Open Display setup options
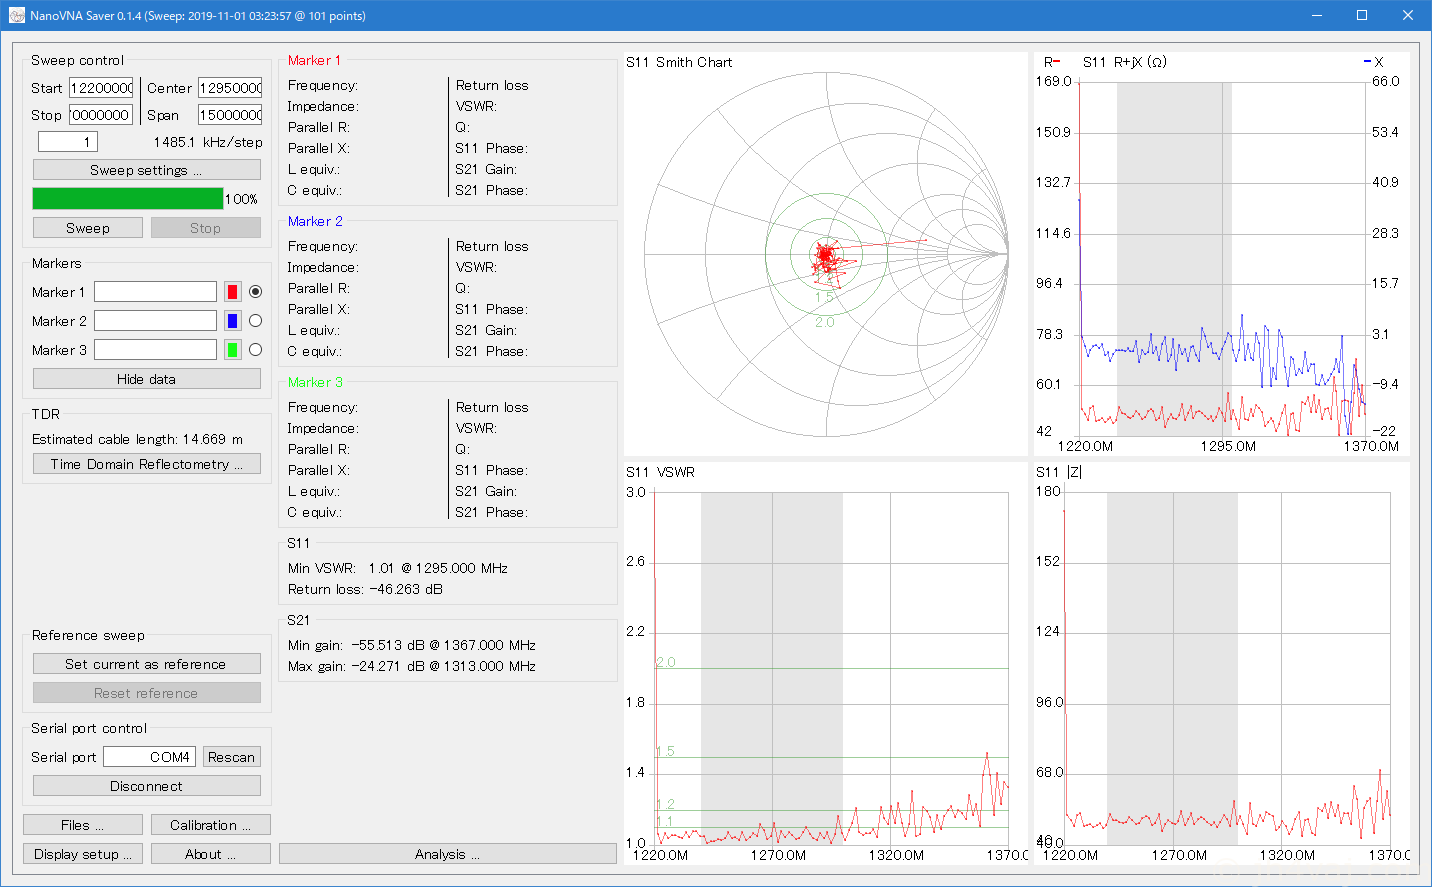This screenshot has height=887, width=1432. point(83,854)
